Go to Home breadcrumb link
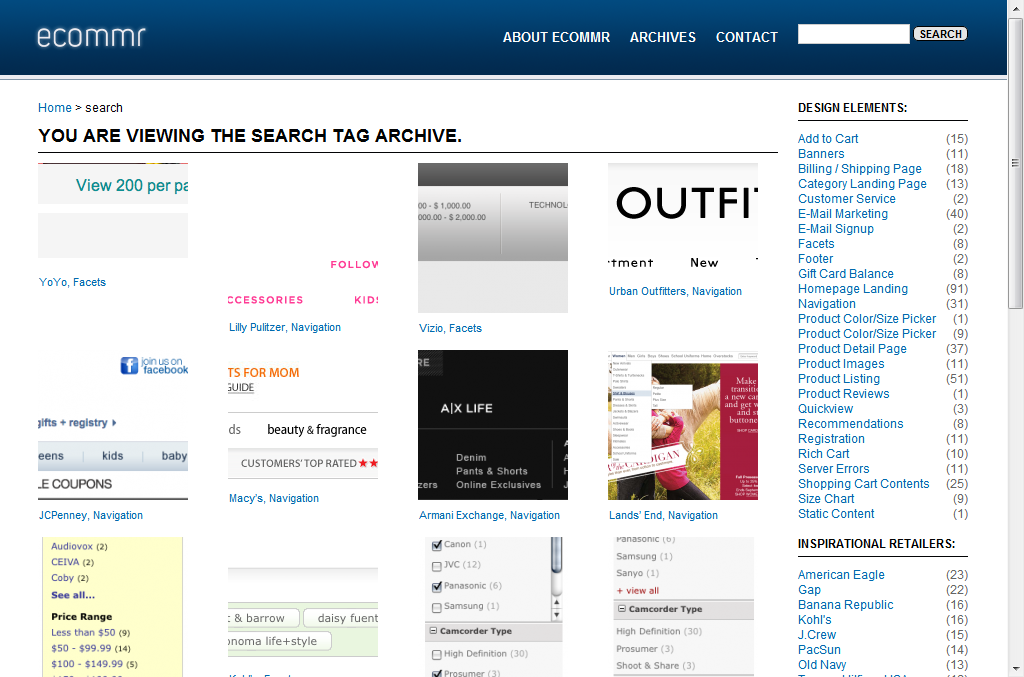This screenshot has height=677, width=1024. tap(55, 108)
